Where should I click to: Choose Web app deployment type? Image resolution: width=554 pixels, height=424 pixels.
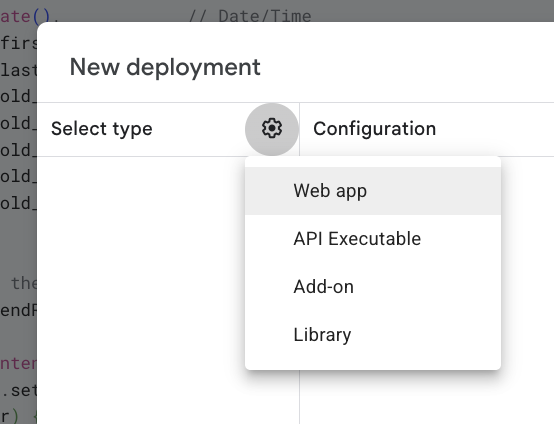(x=373, y=191)
